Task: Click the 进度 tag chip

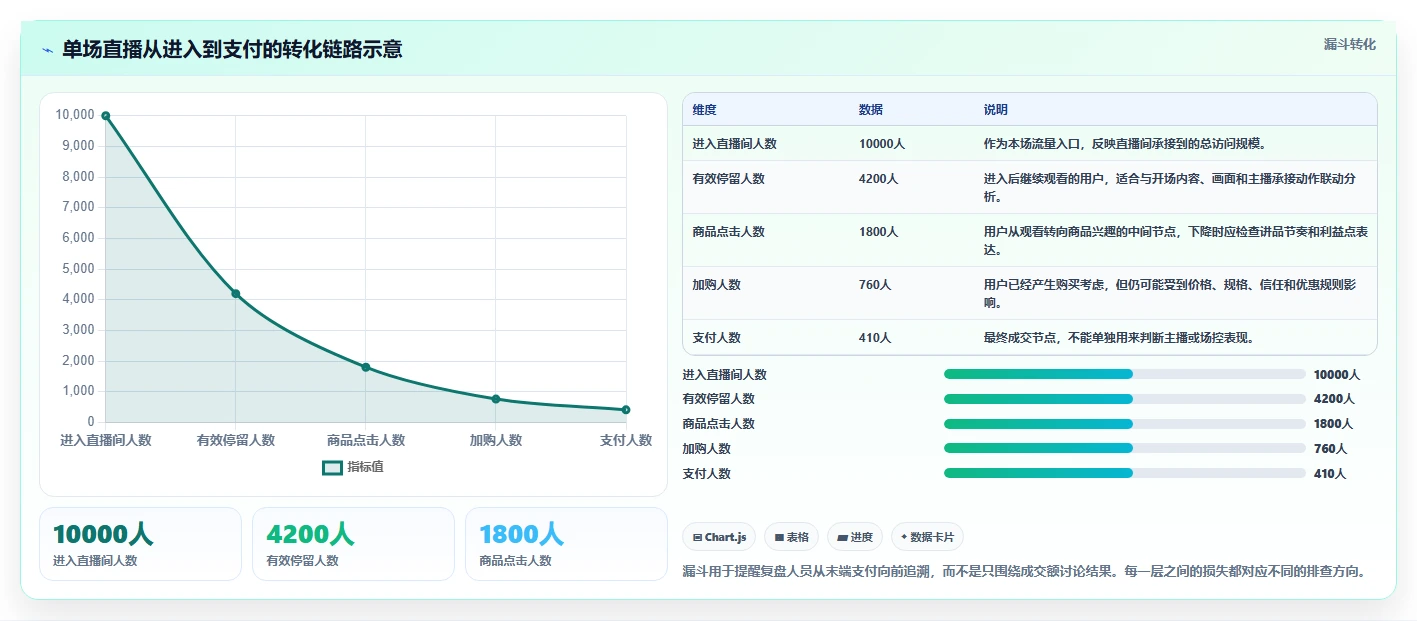Action: tap(855, 537)
